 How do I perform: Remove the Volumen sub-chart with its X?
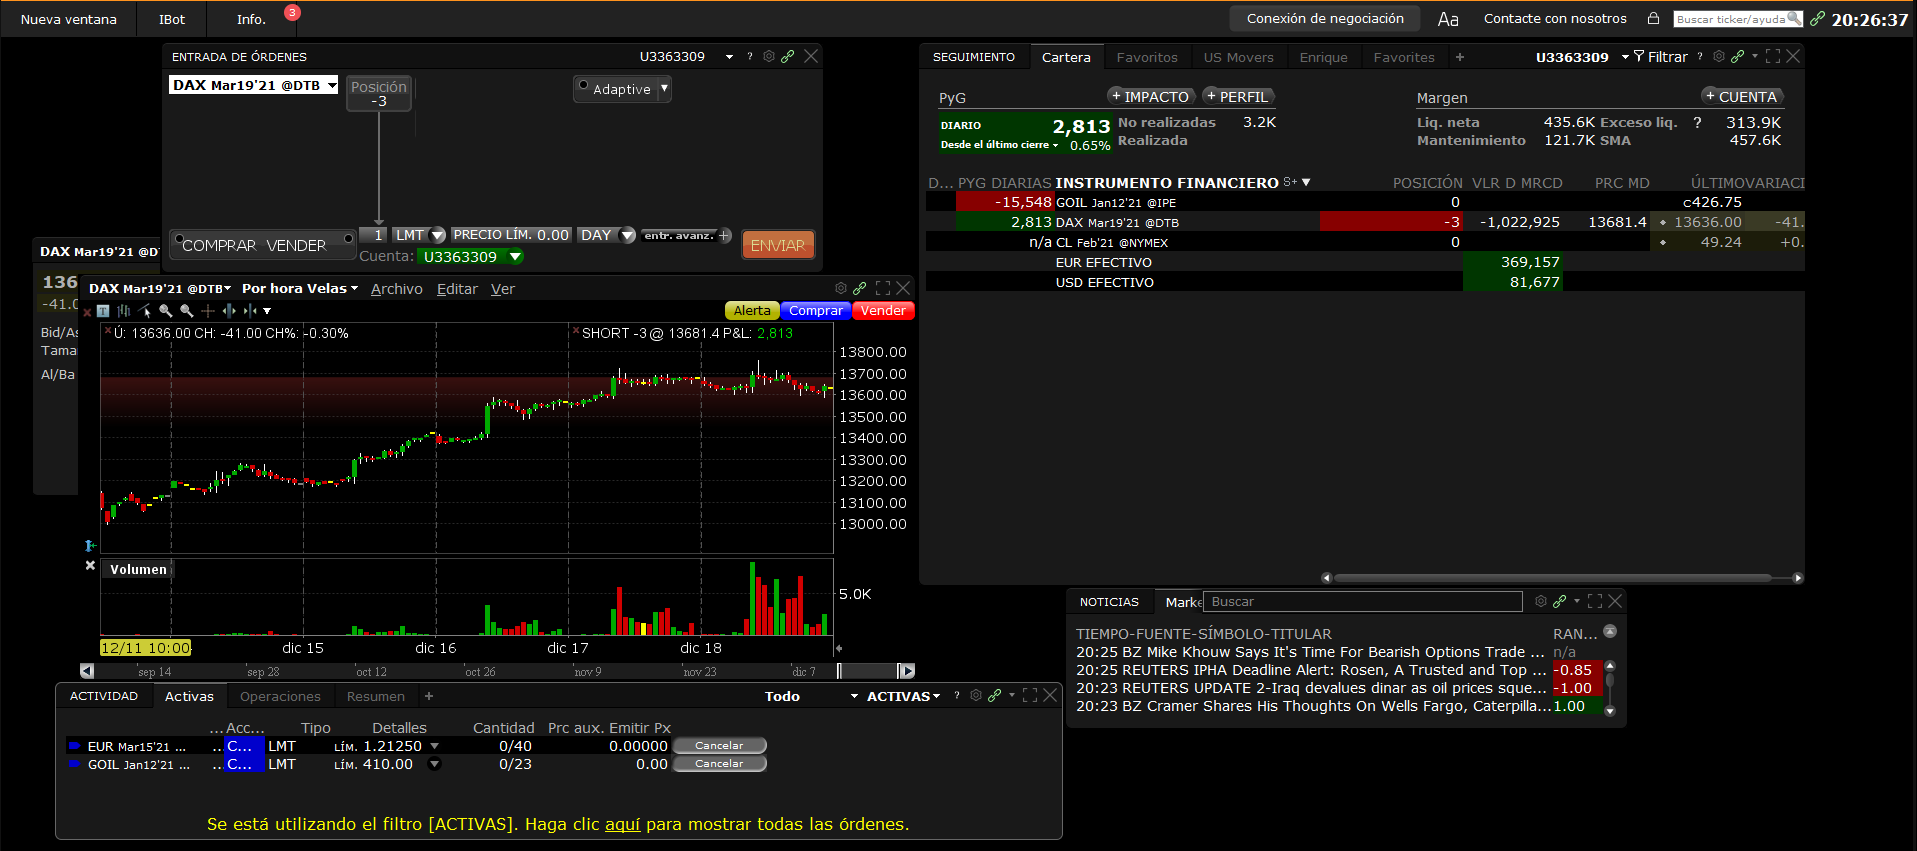(x=90, y=566)
